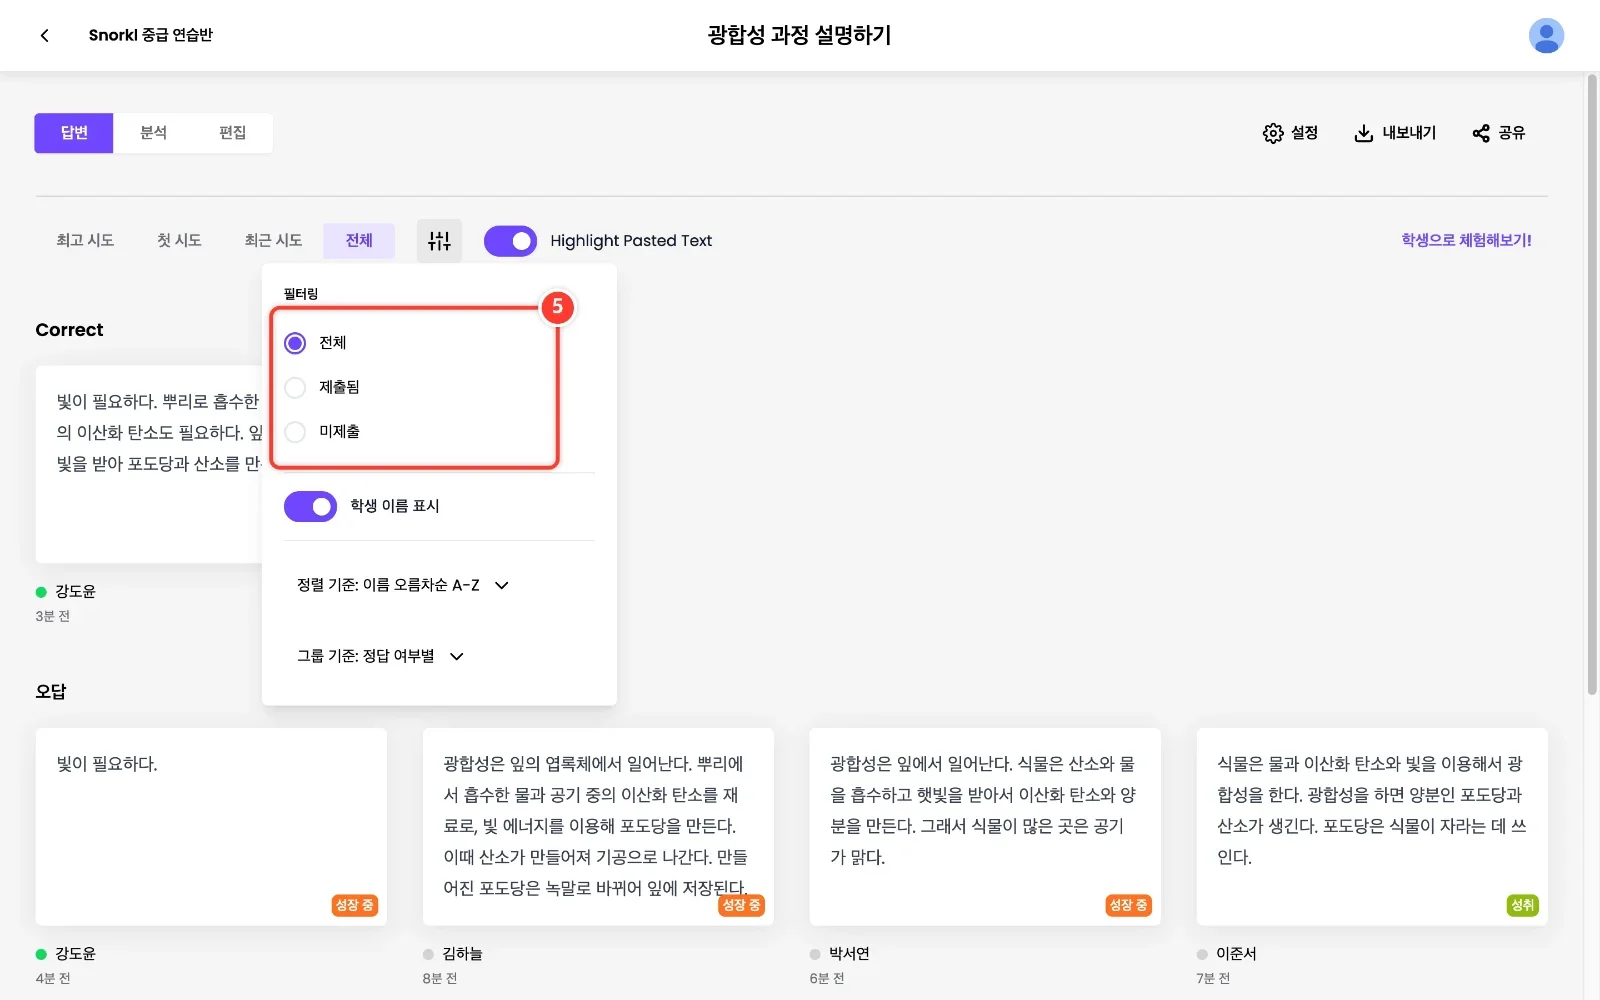The image size is (1600, 1000).
Task: Open 김하늘's answer card
Action: (x=598, y=826)
